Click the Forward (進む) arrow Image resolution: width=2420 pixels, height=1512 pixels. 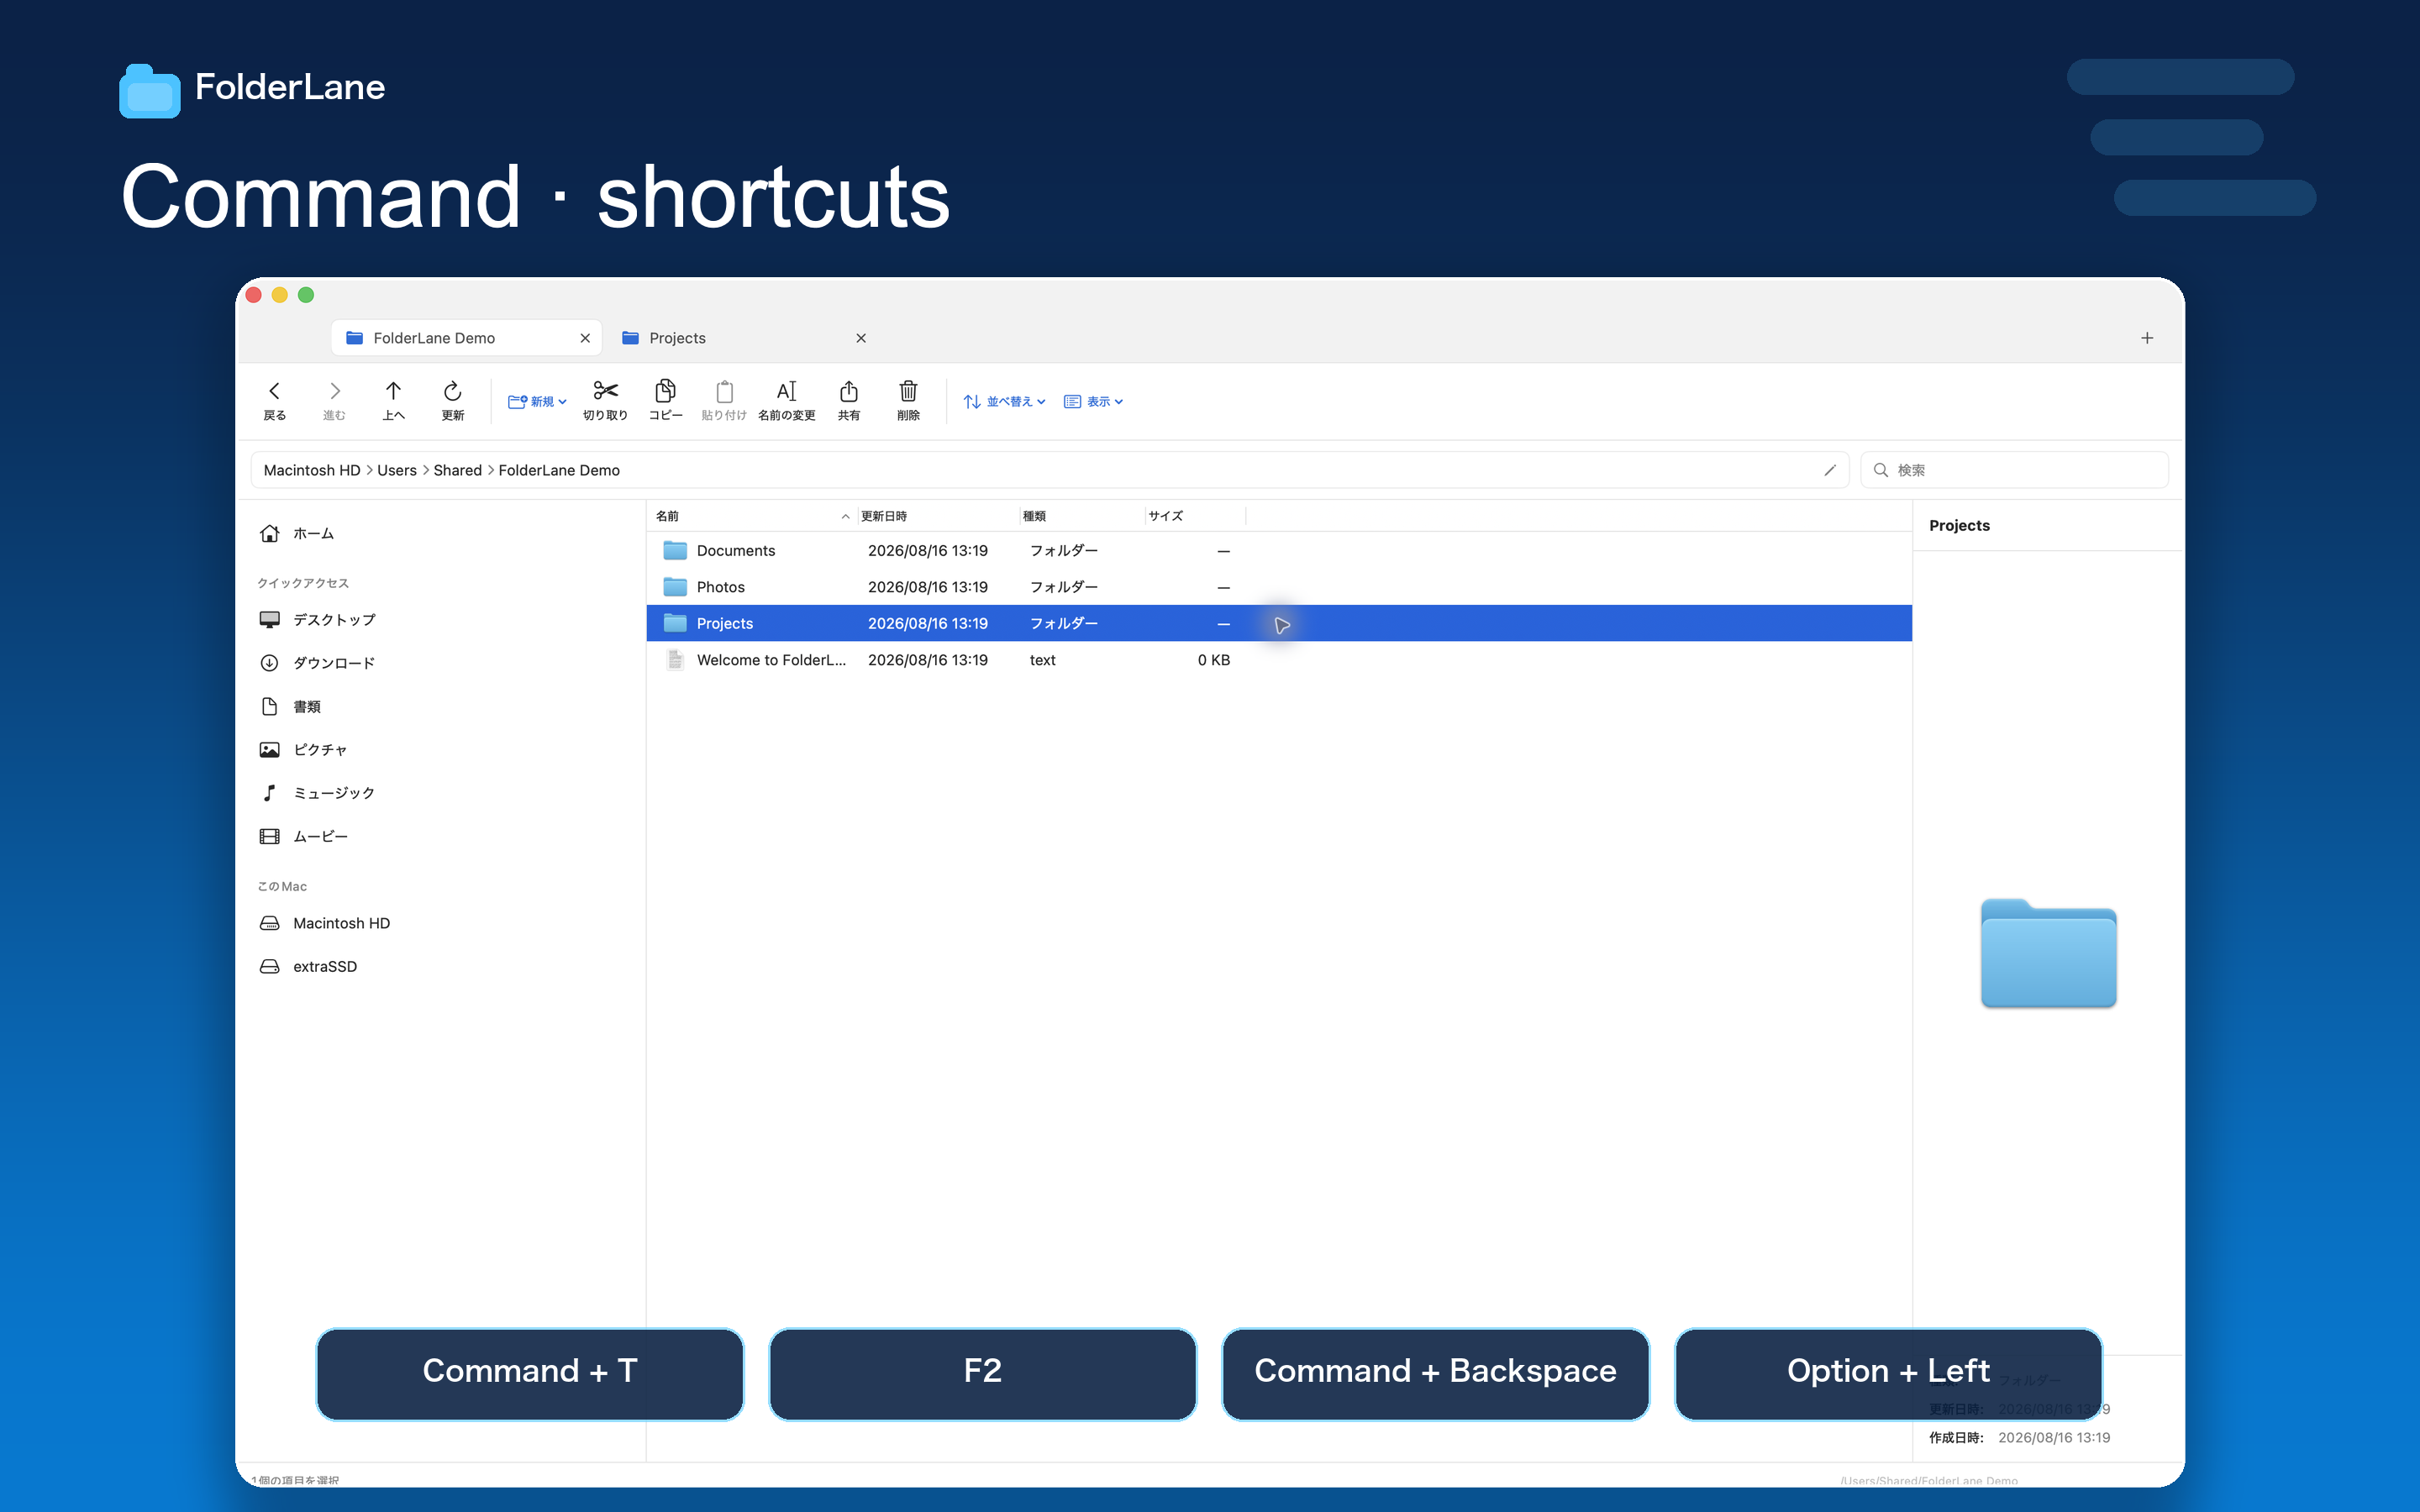[334, 400]
